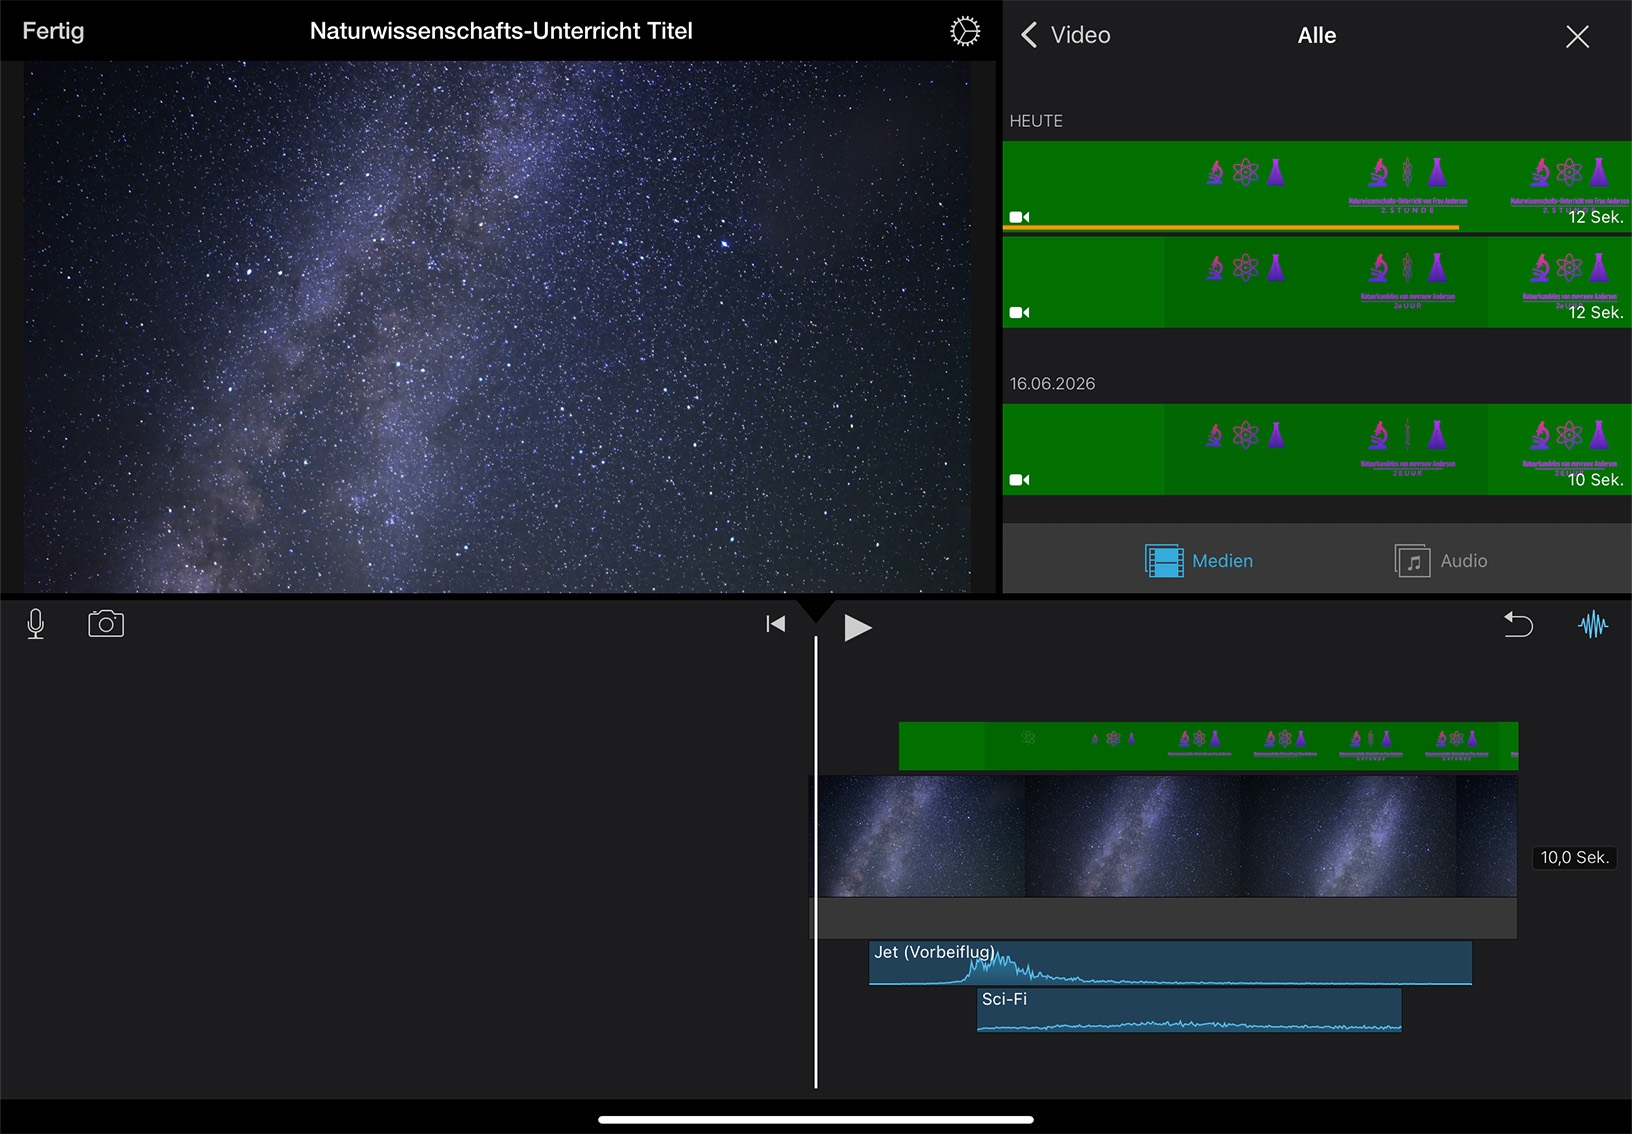This screenshot has height=1134, width=1632.
Task: Click the Naturwissenschafts-Unterricht Titel project name
Action: (x=501, y=31)
